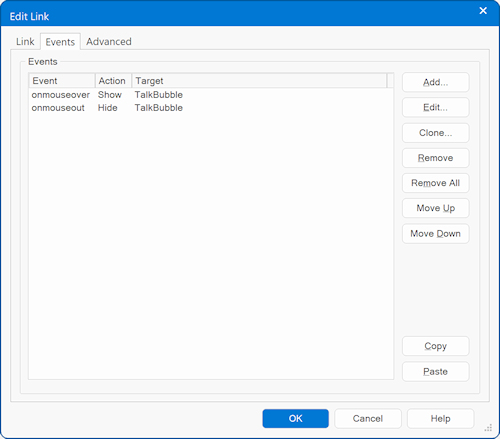Select the Events tab
The height and width of the screenshot is (439, 500).
pyautogui.click(x=60, y=42)
